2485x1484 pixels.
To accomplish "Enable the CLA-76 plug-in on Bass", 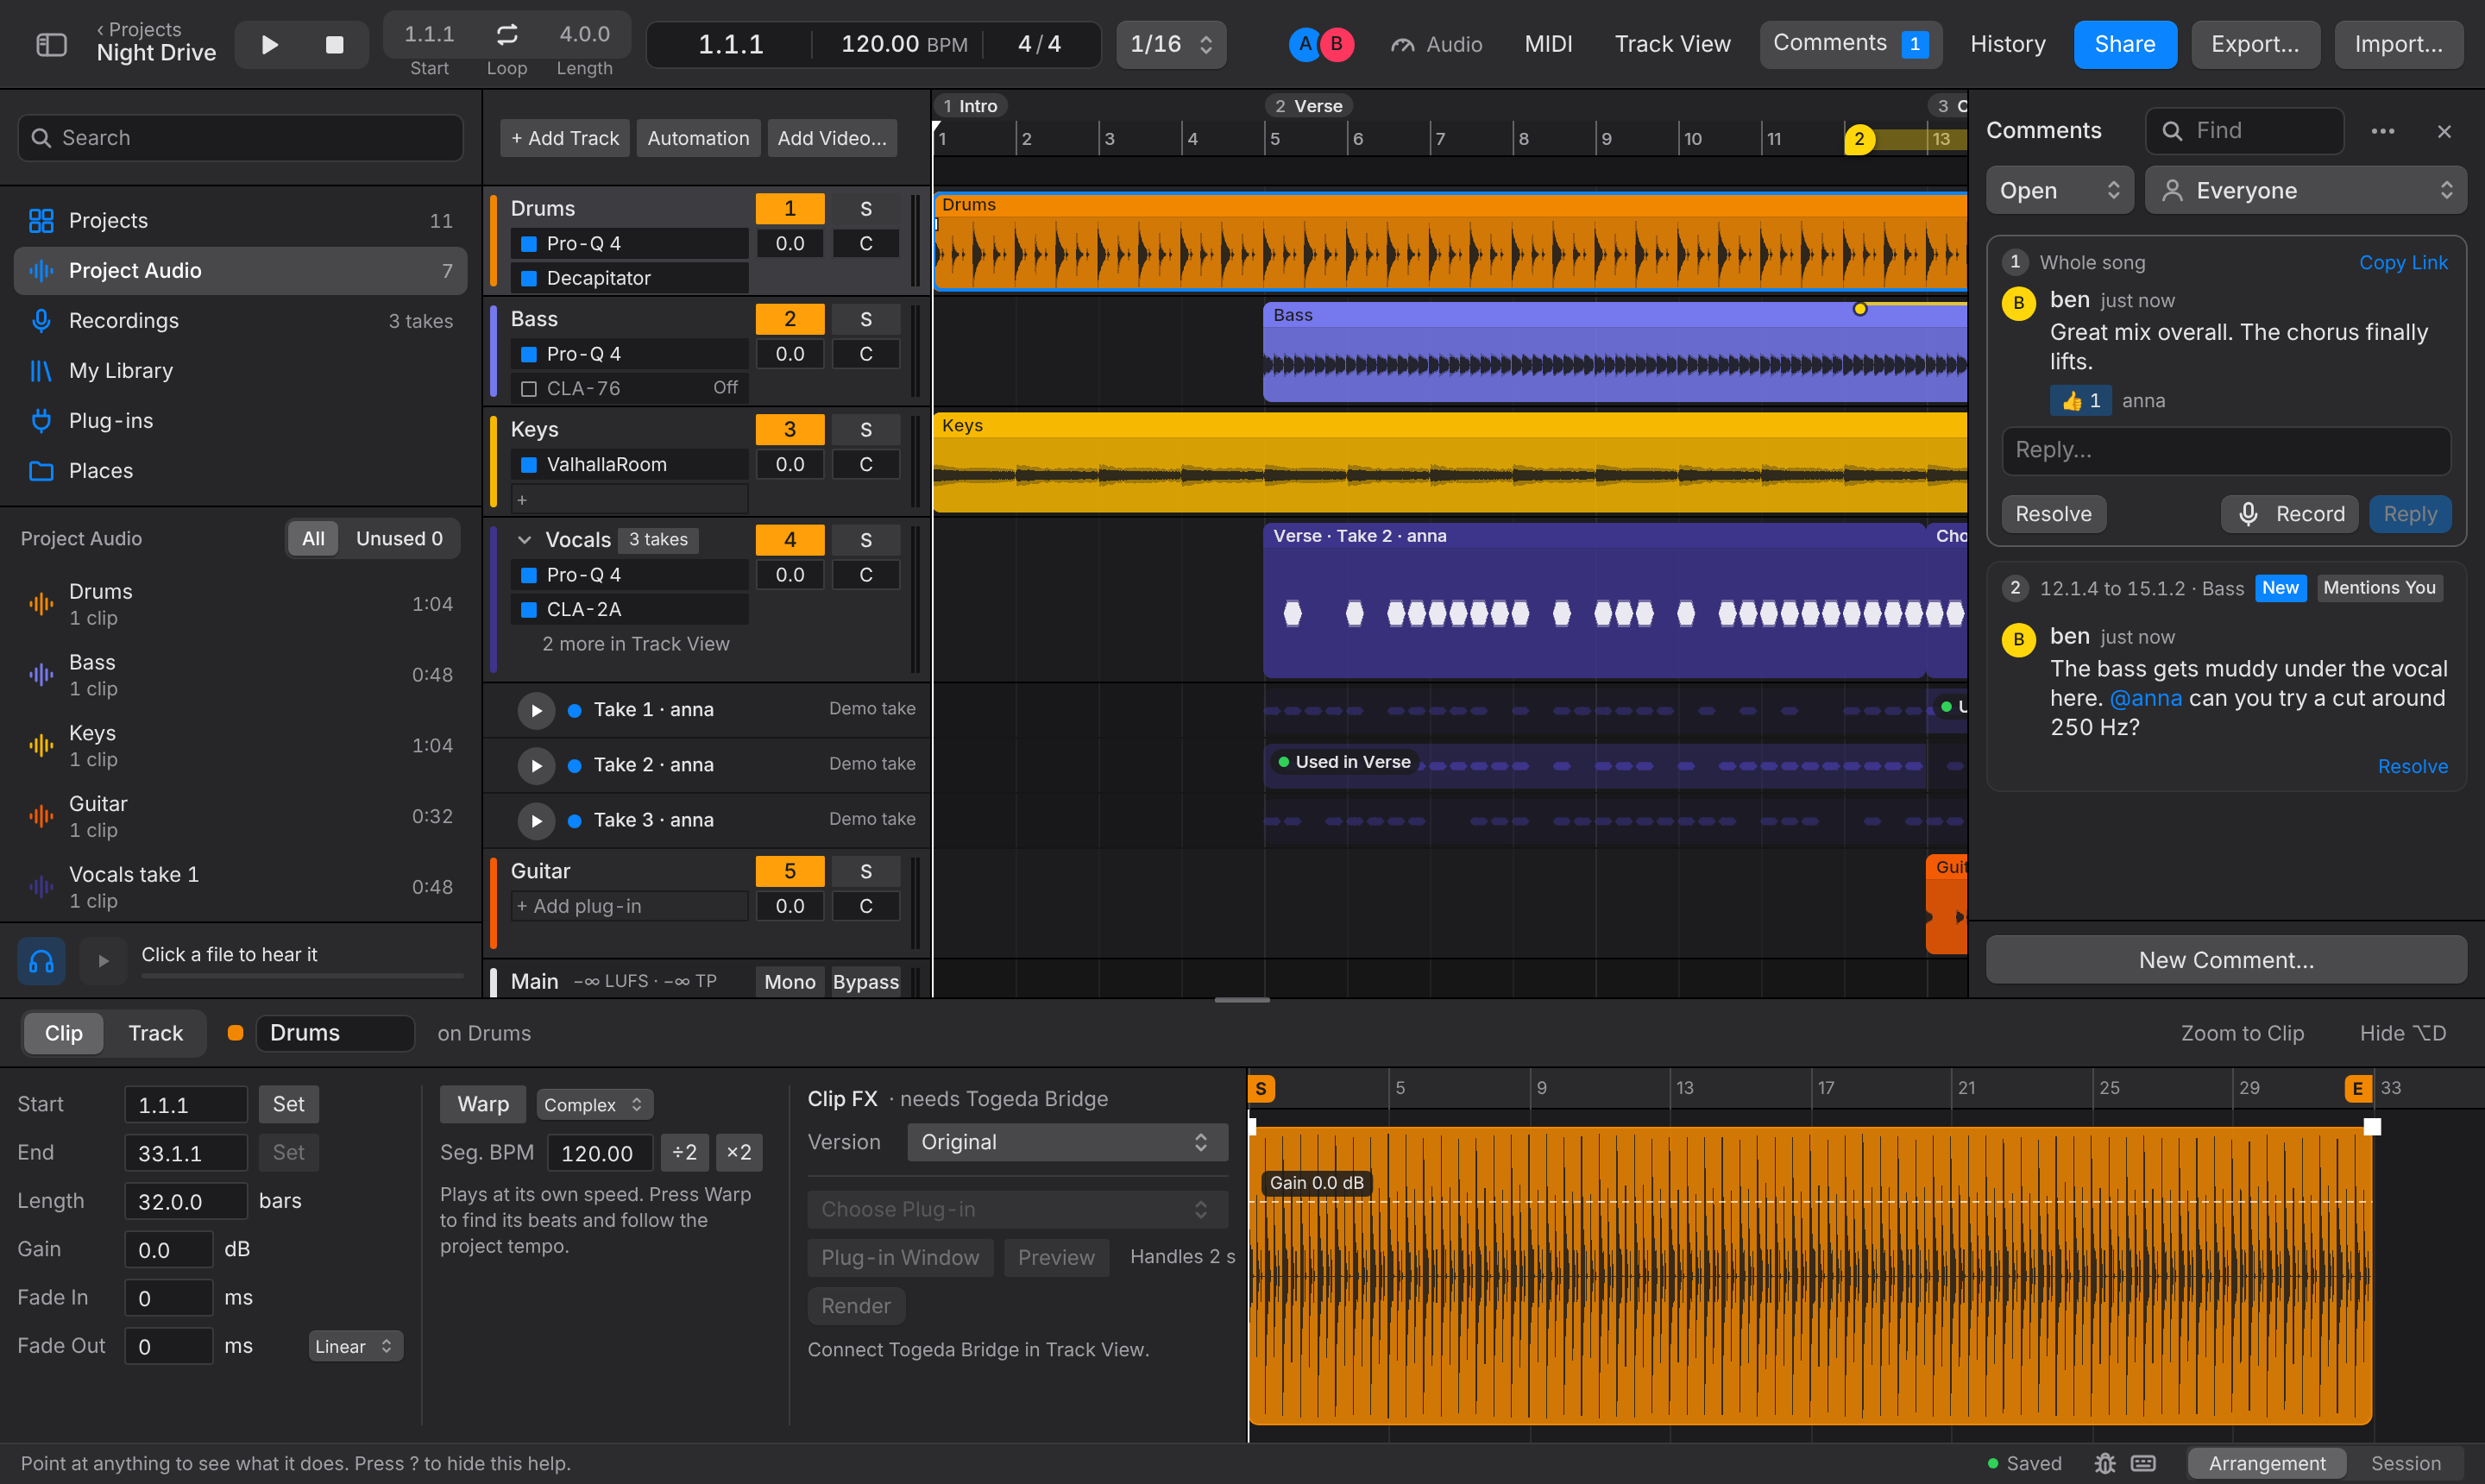I will (x=529, y=388).
